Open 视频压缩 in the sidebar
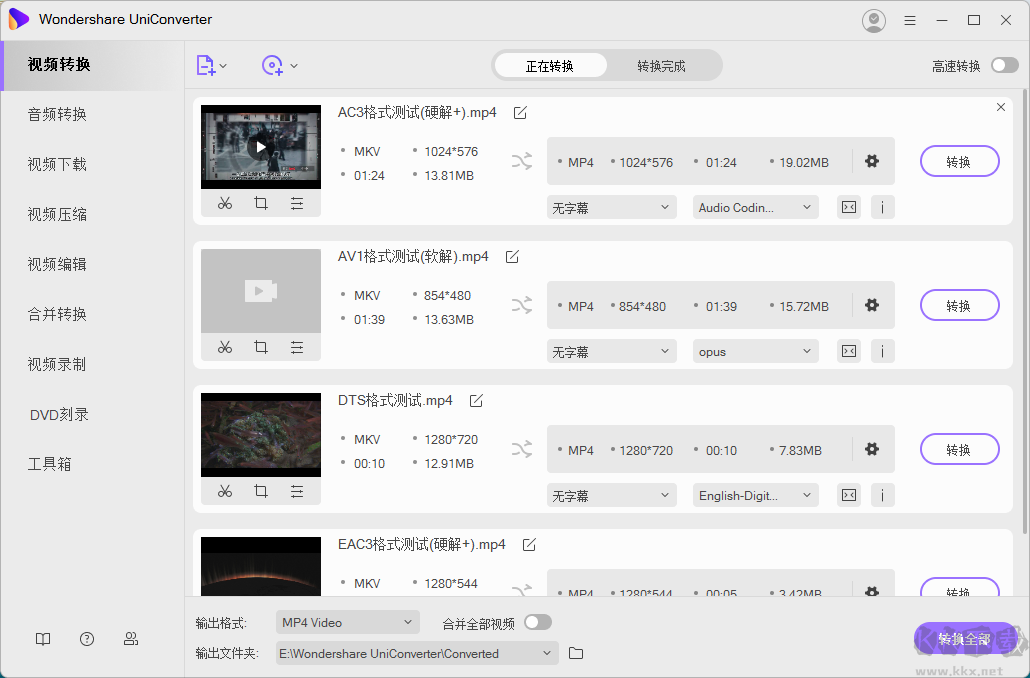1030x678 pixels. point(57,214)
